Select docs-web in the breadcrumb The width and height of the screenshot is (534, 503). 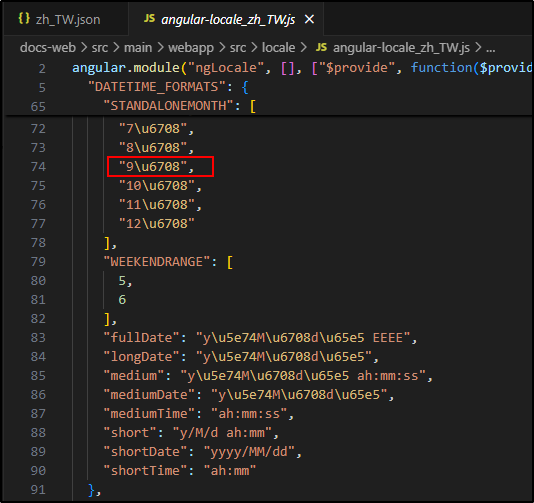(x=48, y=48)
